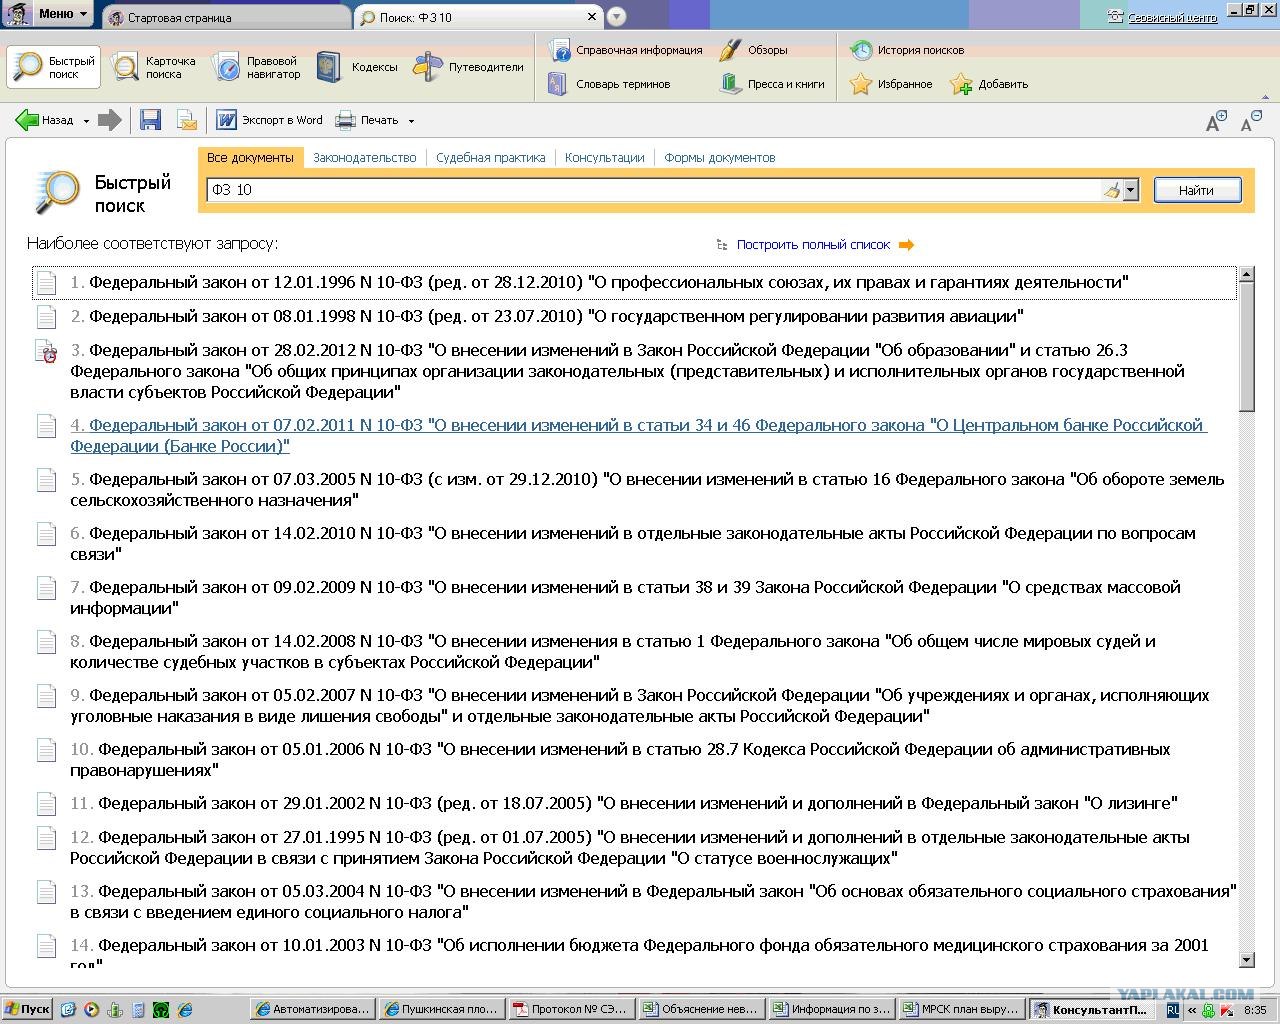
Task: Open Правовой навигатор
Action: [258, 67]
